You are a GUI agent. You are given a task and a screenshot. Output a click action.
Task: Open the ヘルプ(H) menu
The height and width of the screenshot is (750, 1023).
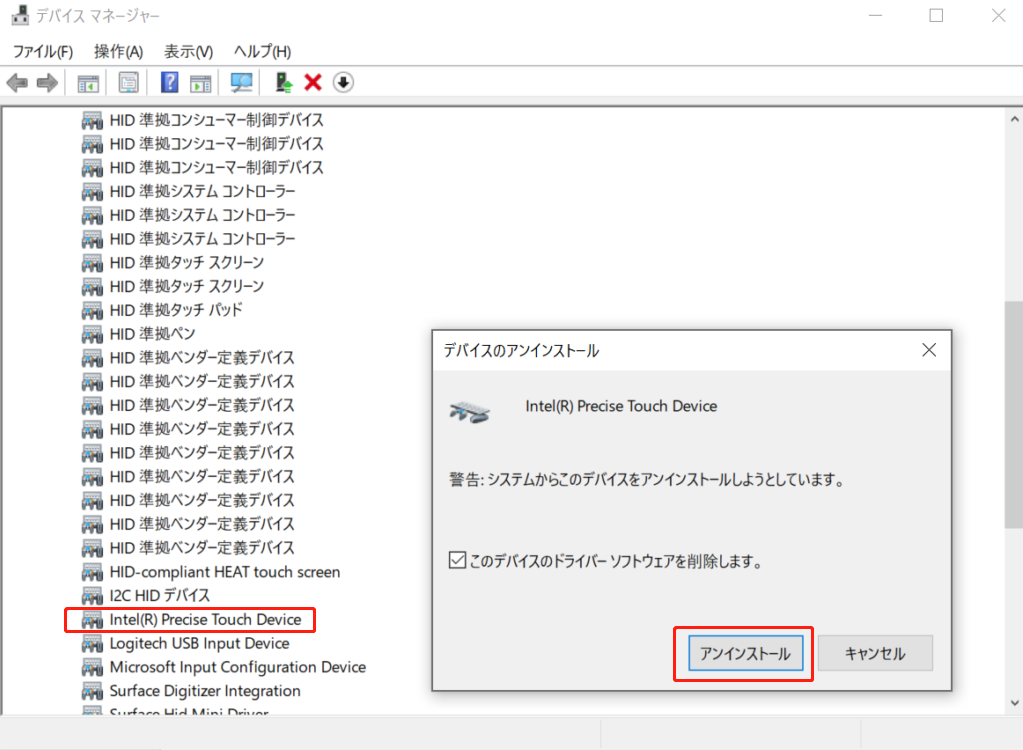click(x=262, y=52)
